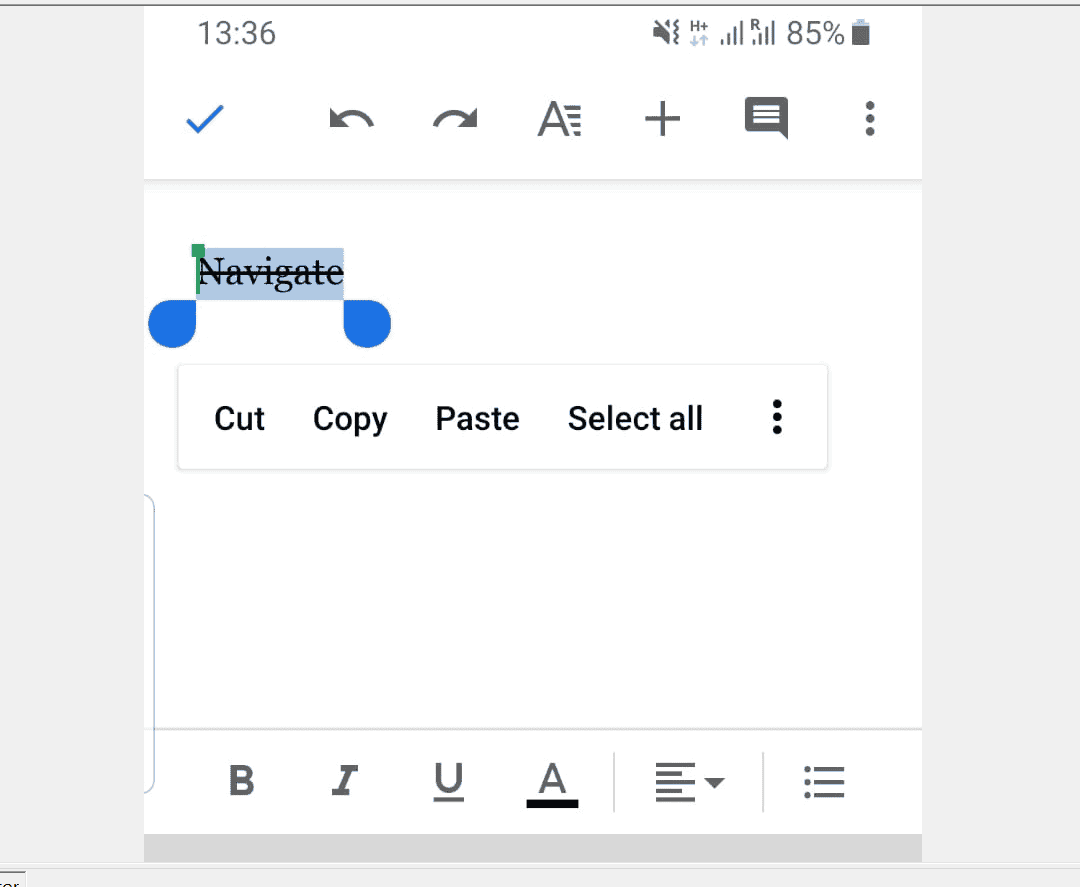The height and width of the screenshot is (887, 1080).
Task: Tap Select all in the popup
Action: 635,418
